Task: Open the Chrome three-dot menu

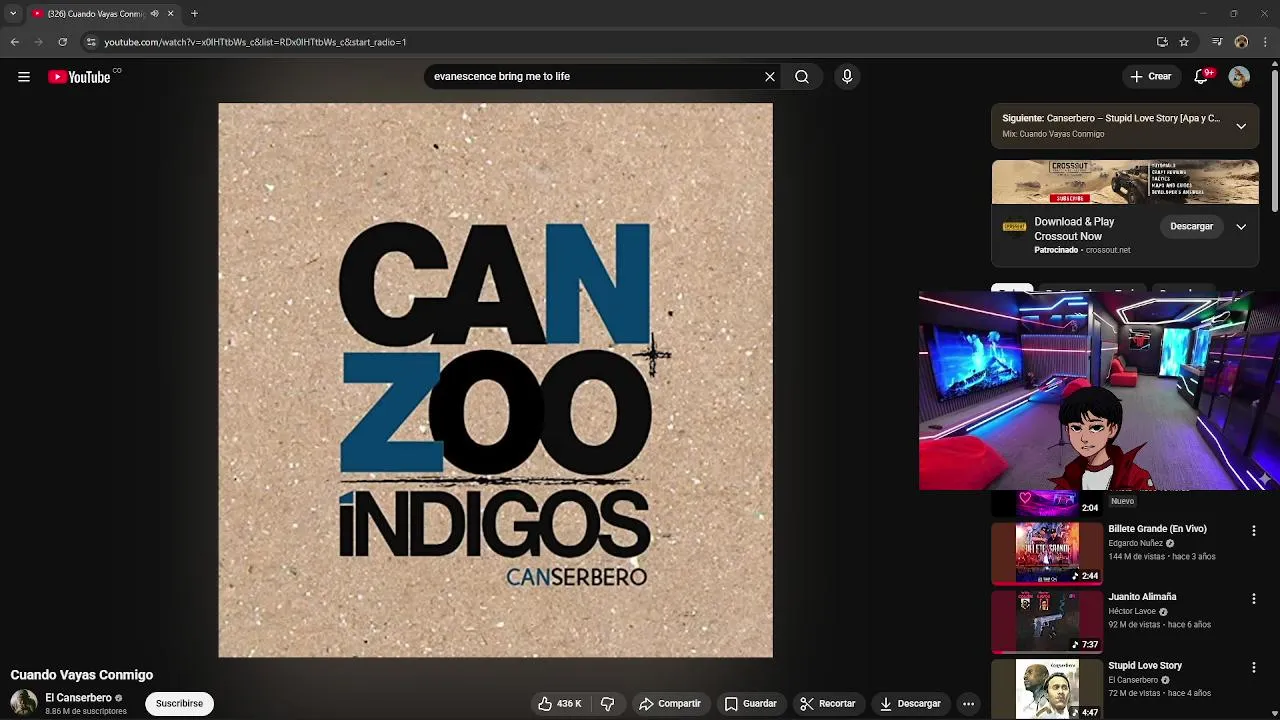Action: tap(1266, 42)
